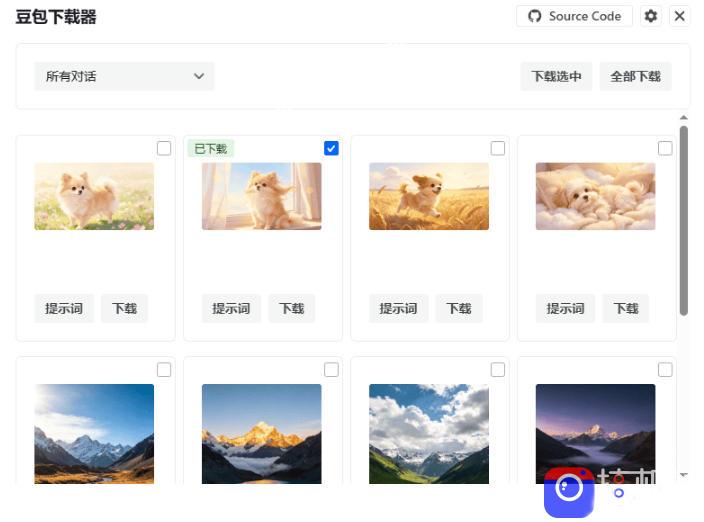
Task: Open the running puppy in wheat thumbnail
Action: (x=429, y=197)
